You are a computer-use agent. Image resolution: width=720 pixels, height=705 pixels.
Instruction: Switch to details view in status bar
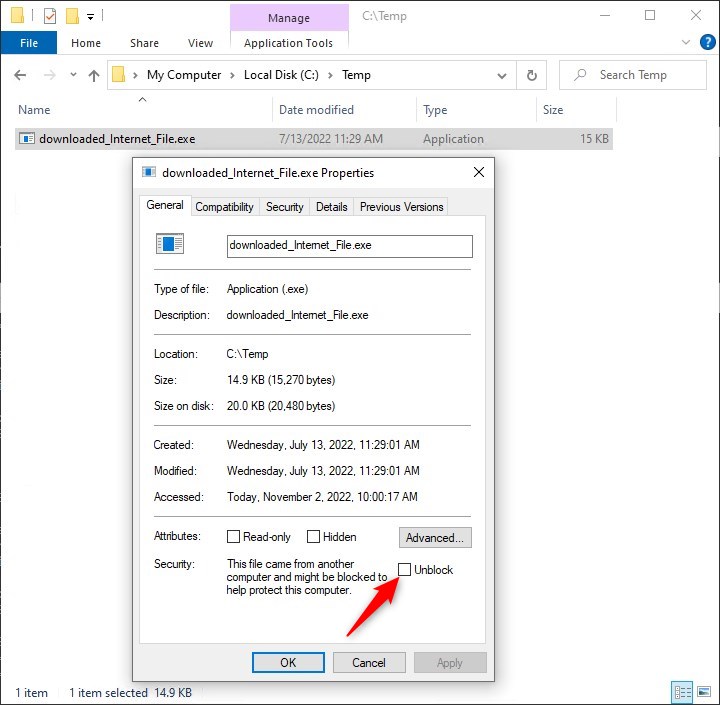pyautogui.click(x=683, y=692)
